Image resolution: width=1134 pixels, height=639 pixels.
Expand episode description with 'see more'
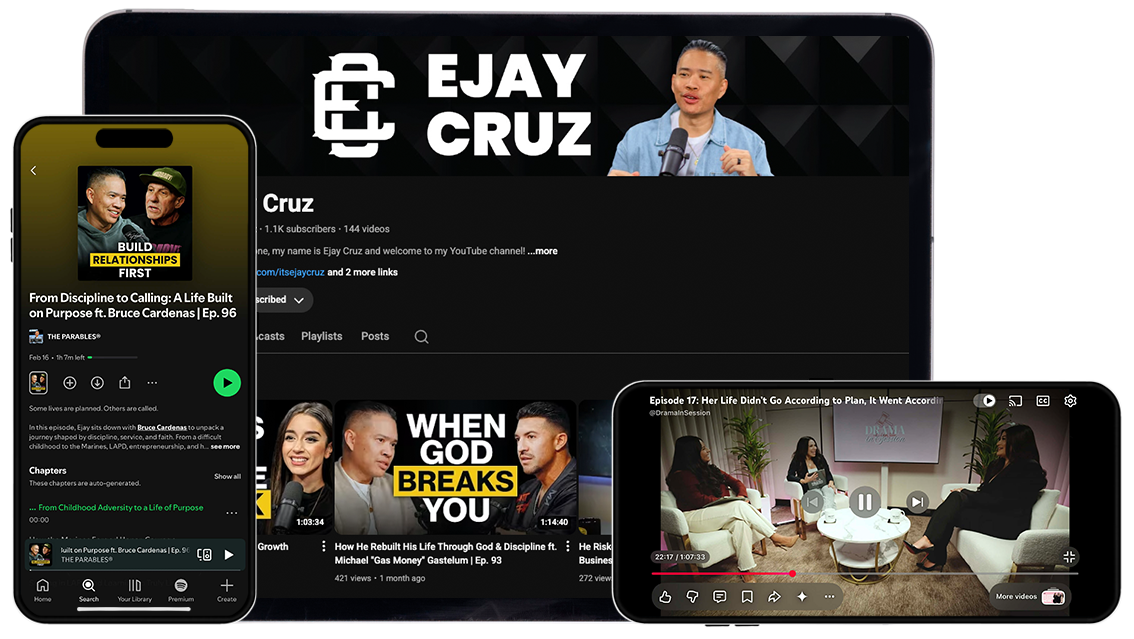pos(225,447)
